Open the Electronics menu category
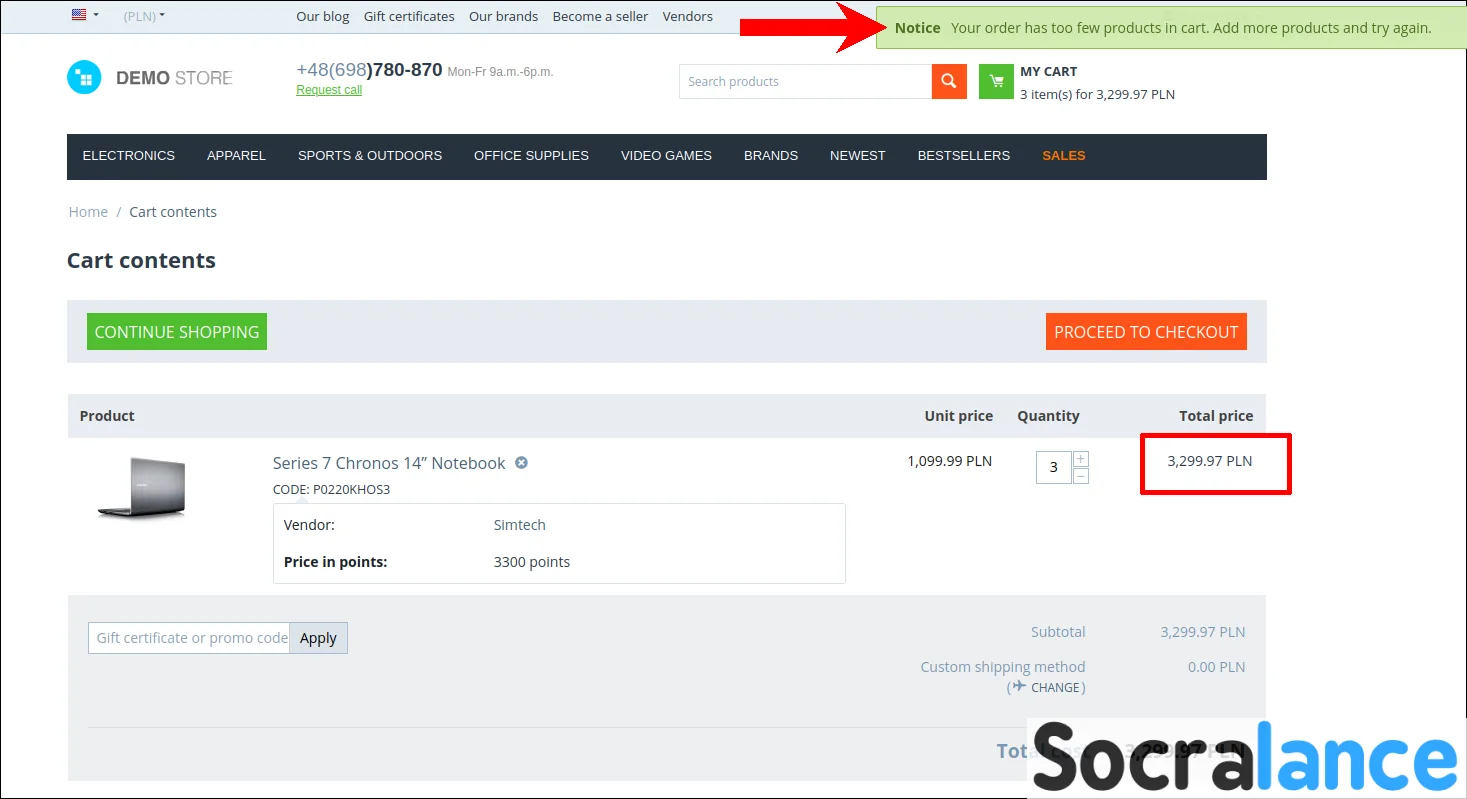The height and width of the screenshot is (799, 1467). tap(128, 156)
